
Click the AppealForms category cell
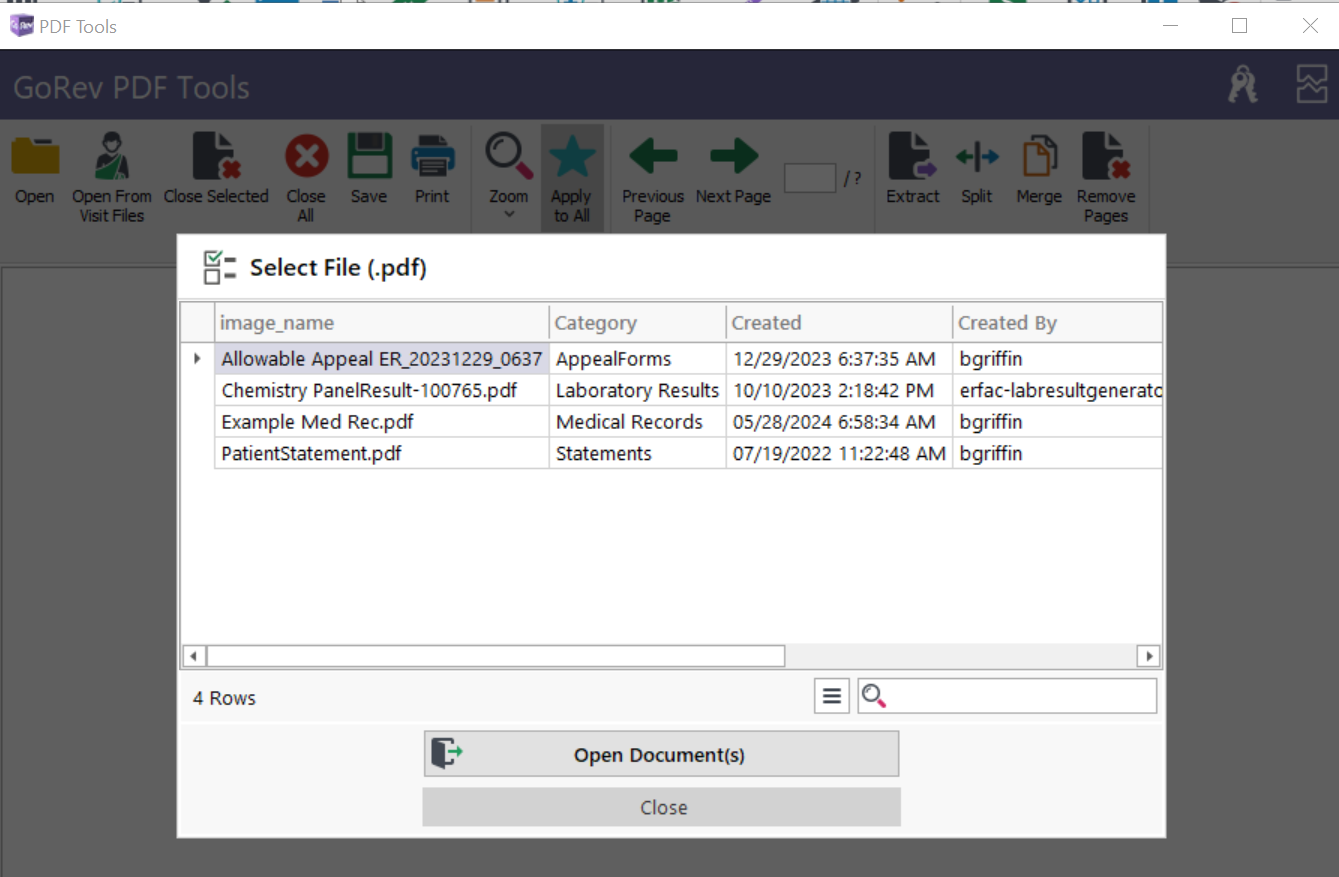point(637,359)
